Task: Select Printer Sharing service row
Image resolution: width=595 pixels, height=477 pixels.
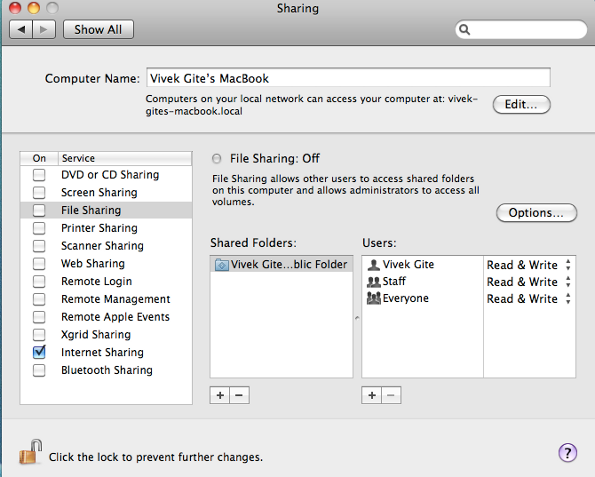Action: [x=106, y=228]
